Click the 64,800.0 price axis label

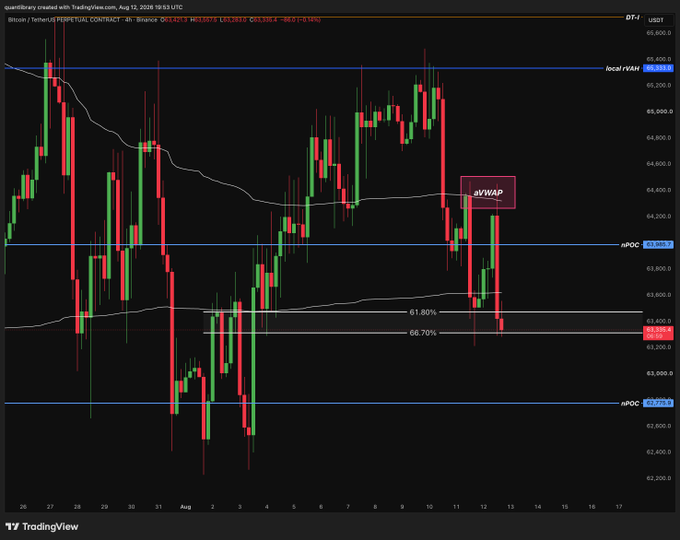(x=658, y=138)
